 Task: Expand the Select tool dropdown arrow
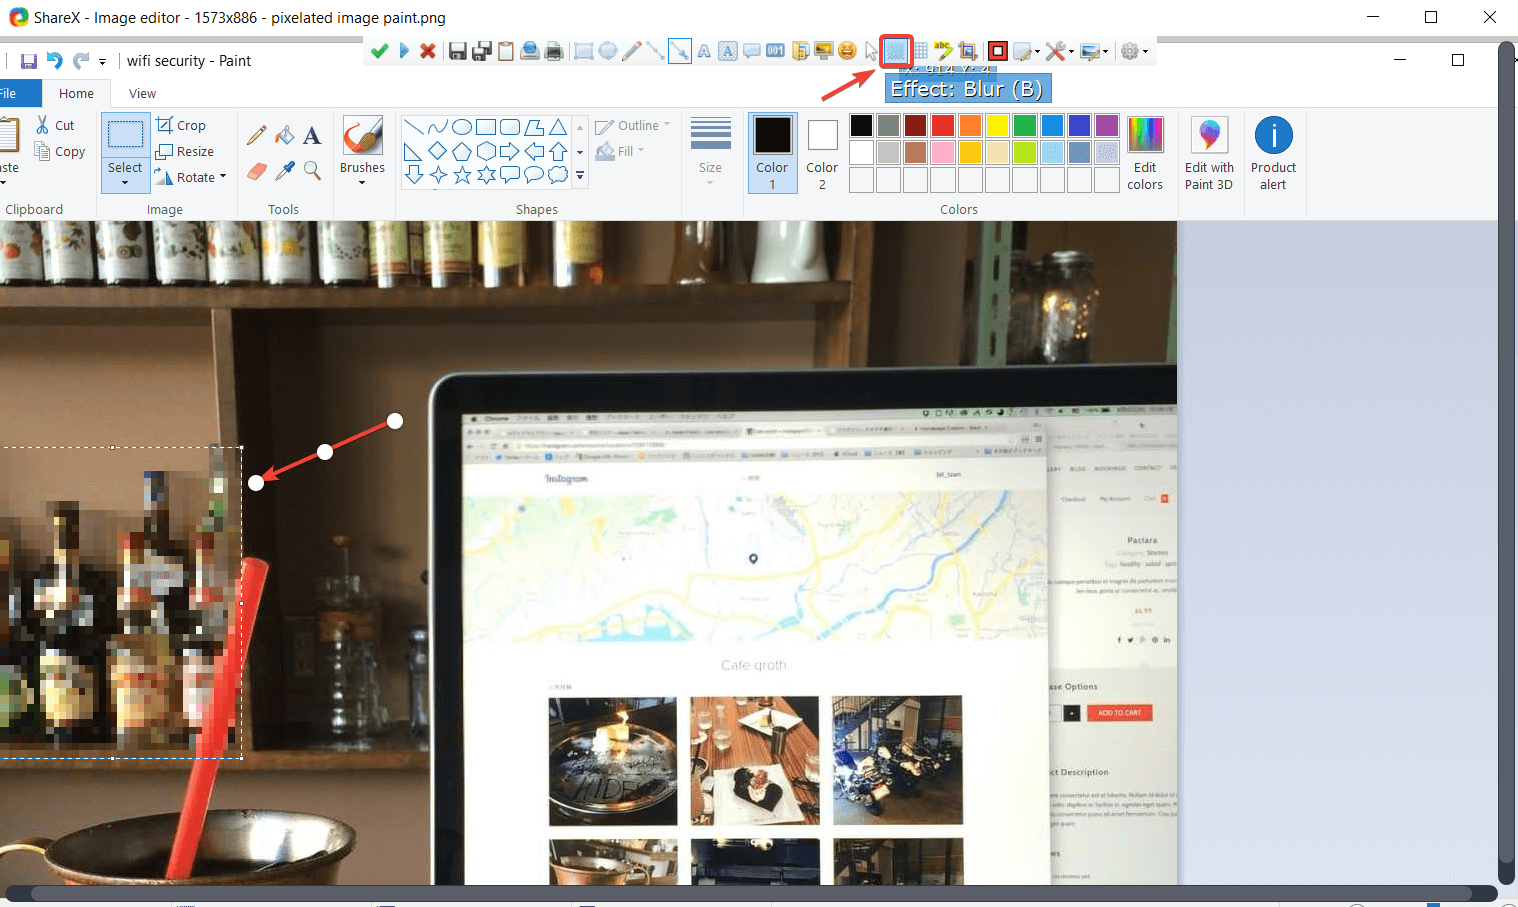point(125,182)
